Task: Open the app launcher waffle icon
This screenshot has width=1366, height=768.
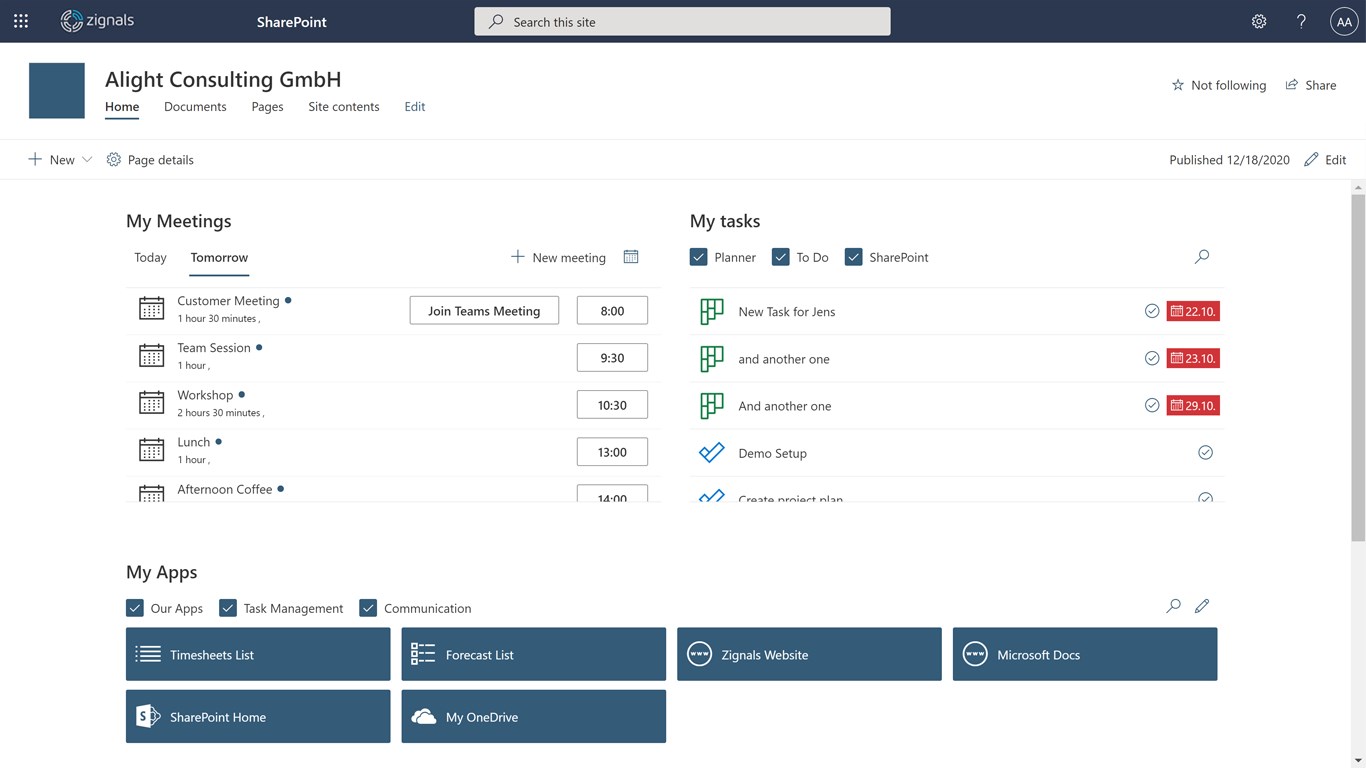Action: pyautogui.click(x=21, y=21)
